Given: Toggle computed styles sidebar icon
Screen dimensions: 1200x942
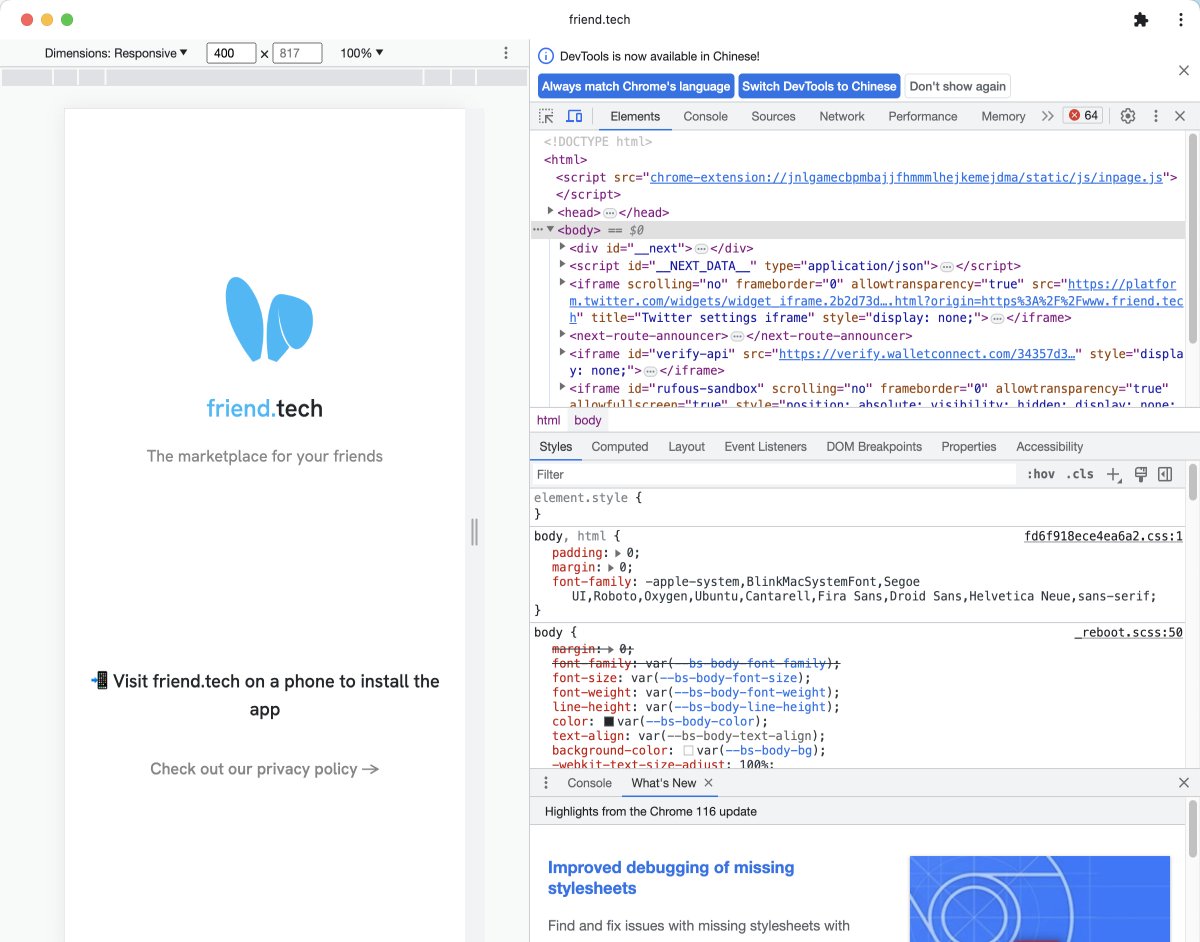Looking at the screenshot, I should 1165,474.
